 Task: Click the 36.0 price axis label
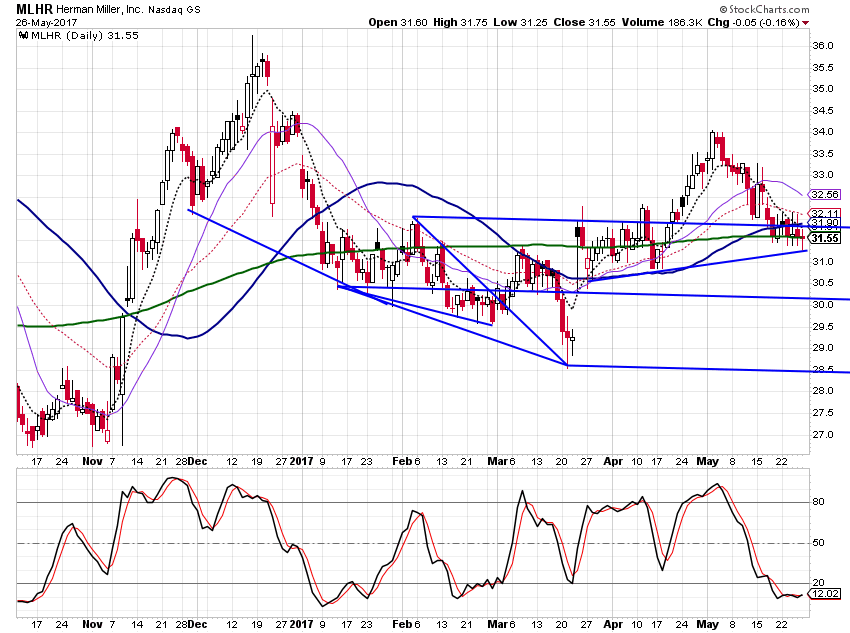pos(822,46)
